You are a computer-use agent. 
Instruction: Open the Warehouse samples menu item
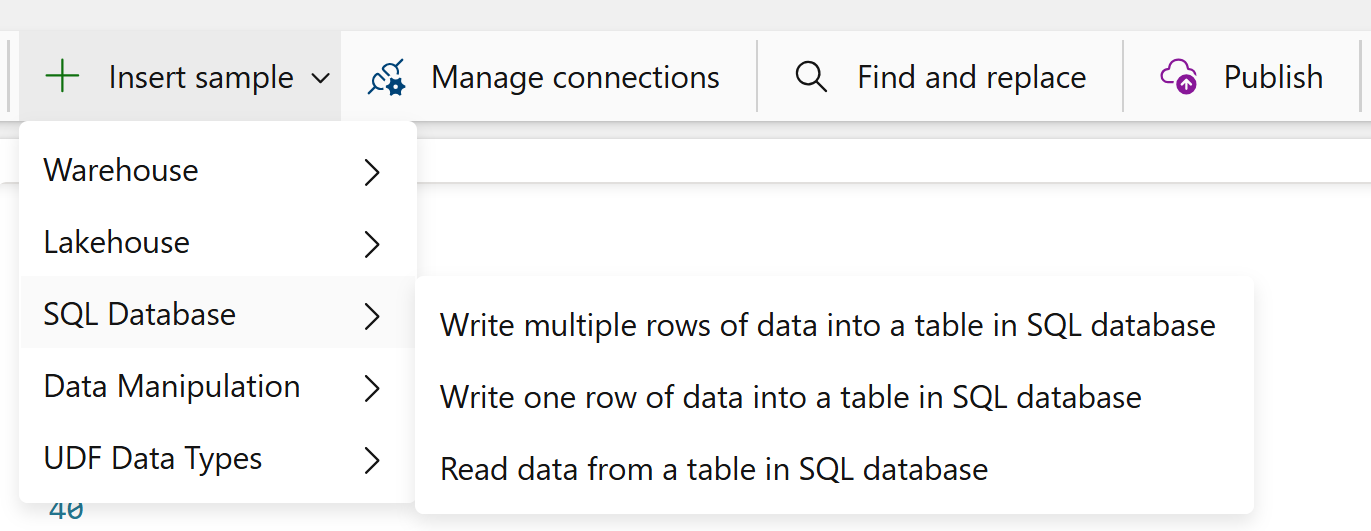click(217, 171)
